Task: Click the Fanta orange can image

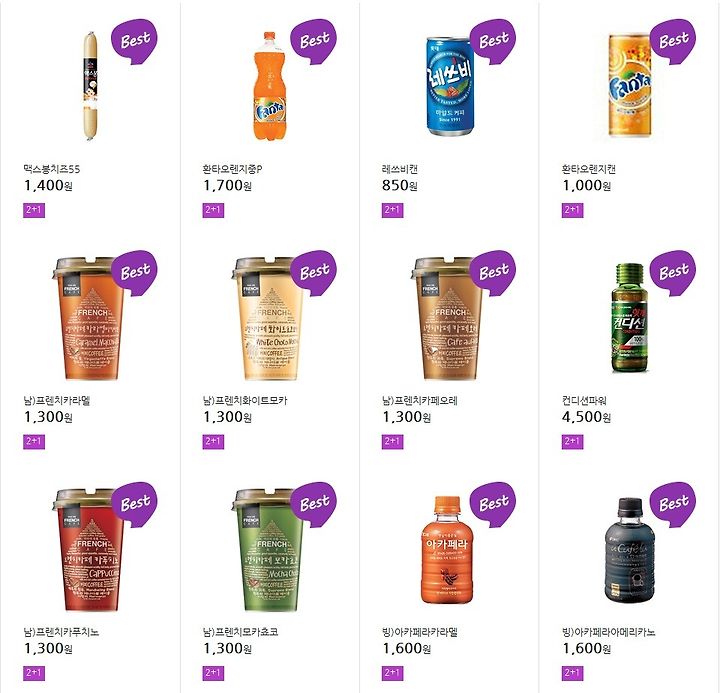Action: click(x=630, y=86)
